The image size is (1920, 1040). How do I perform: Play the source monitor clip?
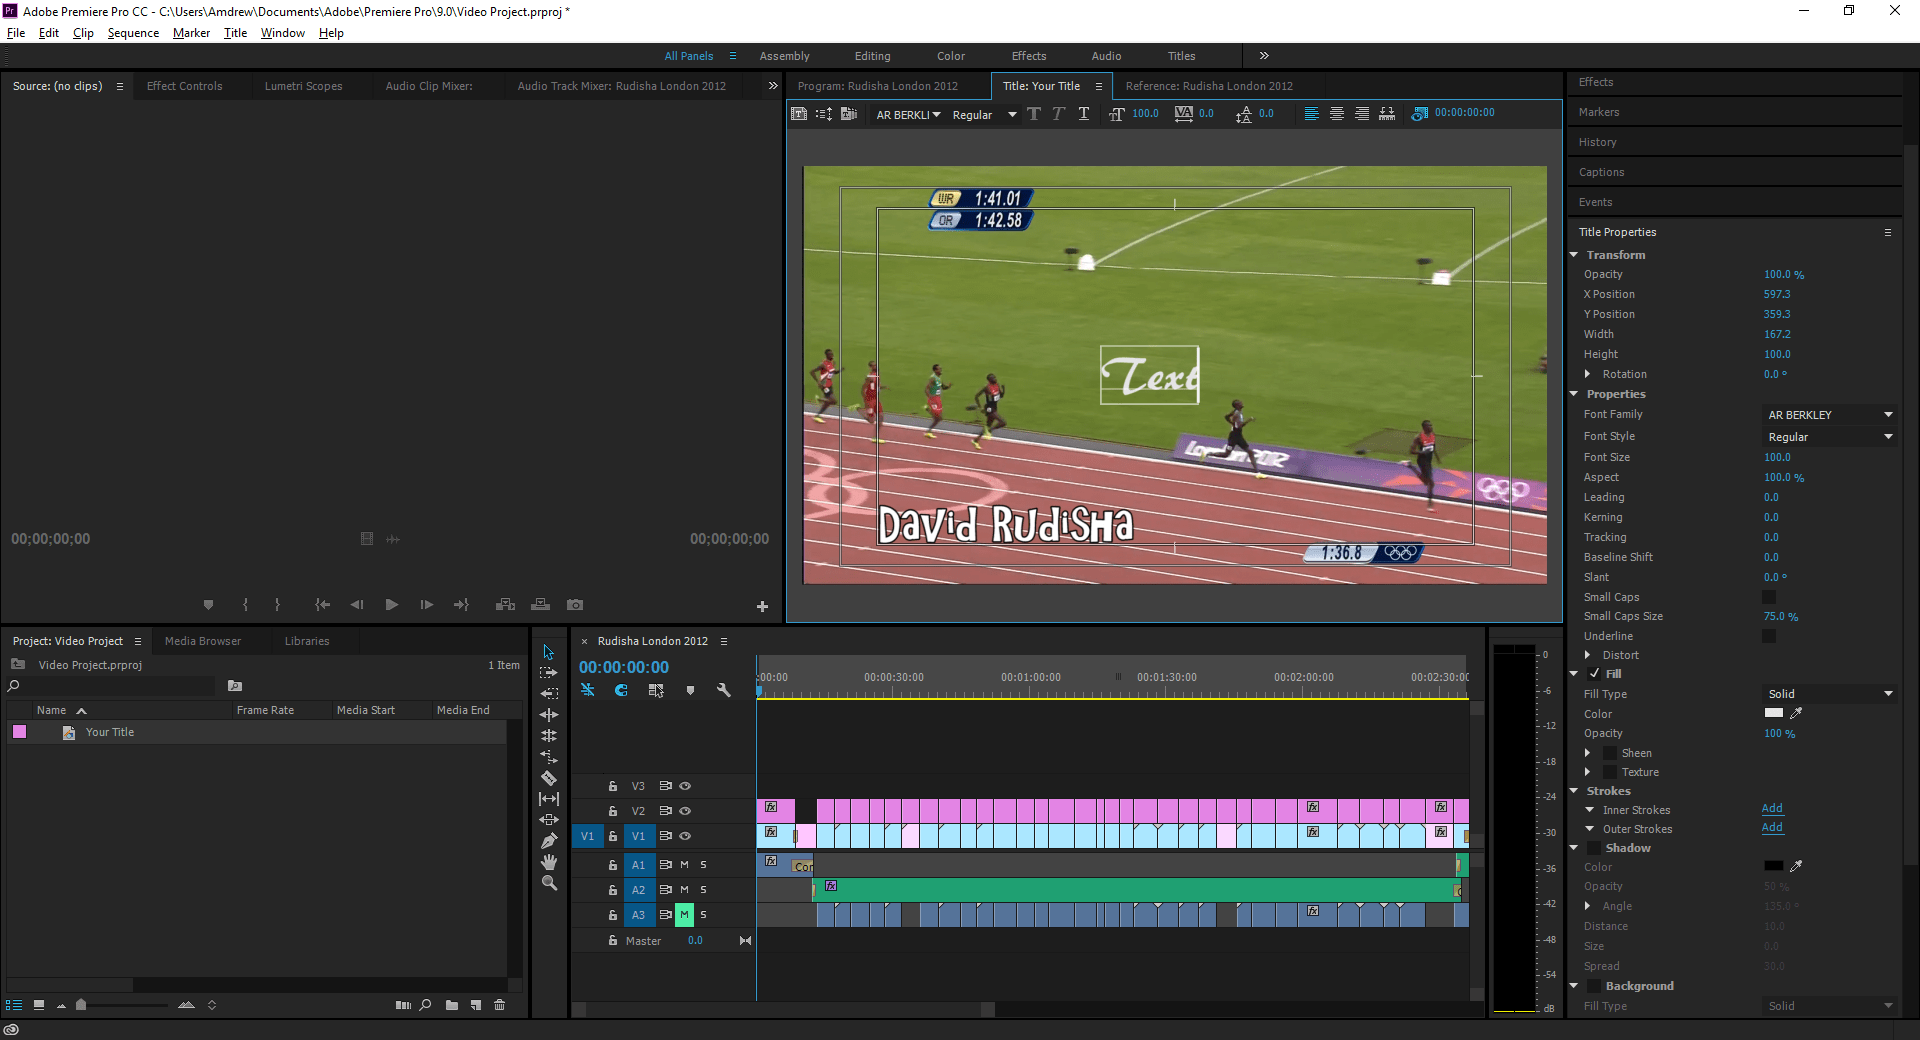(x=392, y=605)
